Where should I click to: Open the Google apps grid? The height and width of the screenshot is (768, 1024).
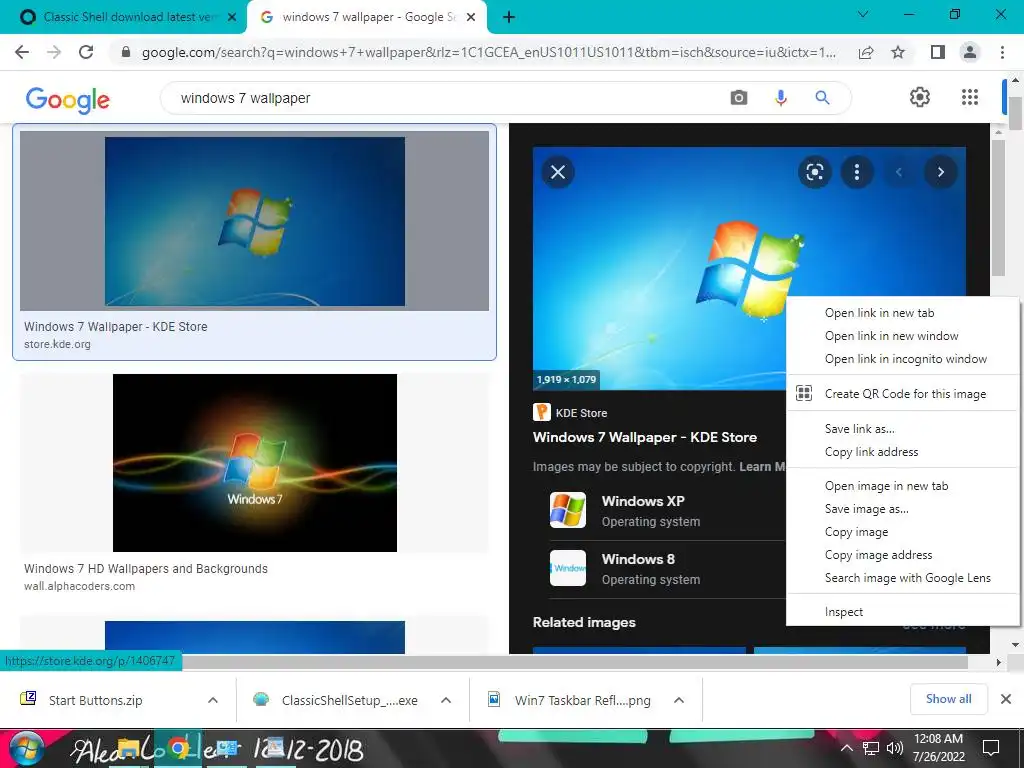970,97
